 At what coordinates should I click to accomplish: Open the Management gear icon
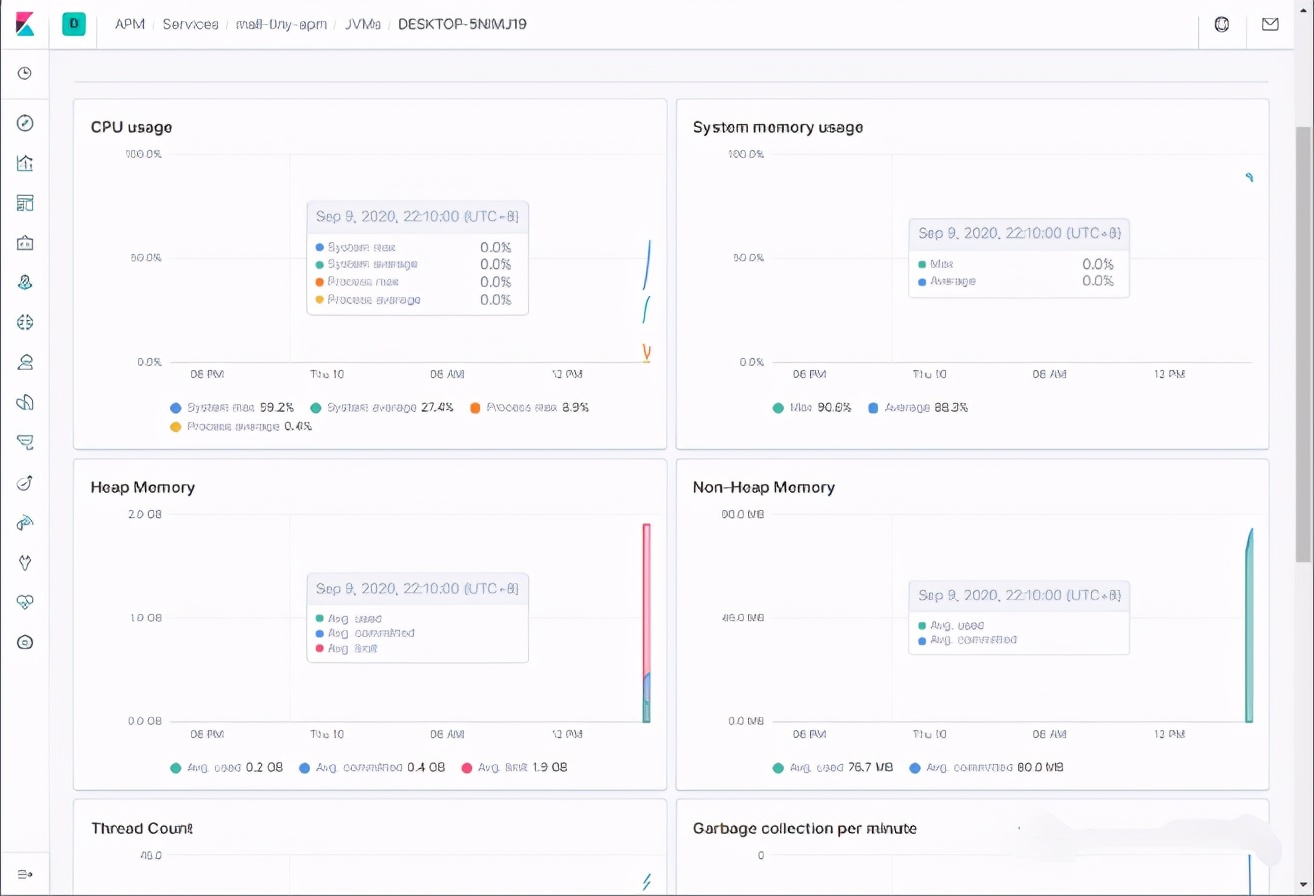click(x=25, y=642)
